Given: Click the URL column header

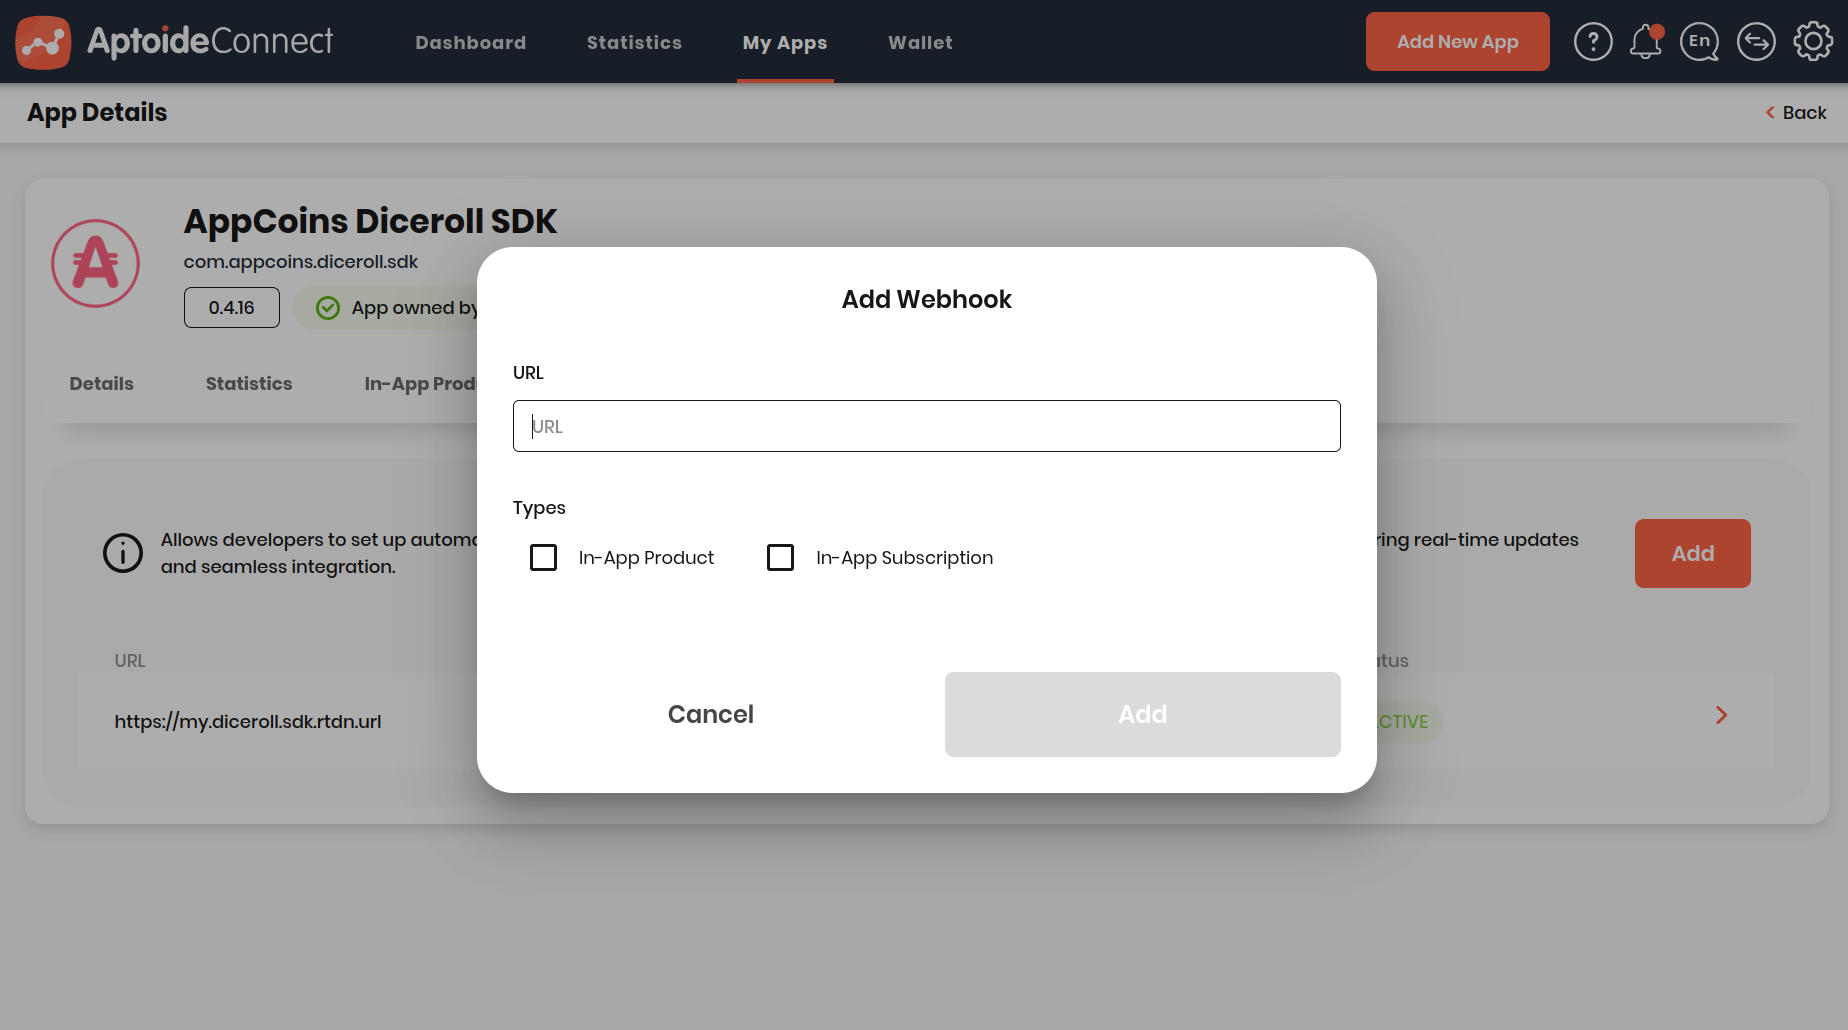Looking at the screenshot, I should click(130, 661).
